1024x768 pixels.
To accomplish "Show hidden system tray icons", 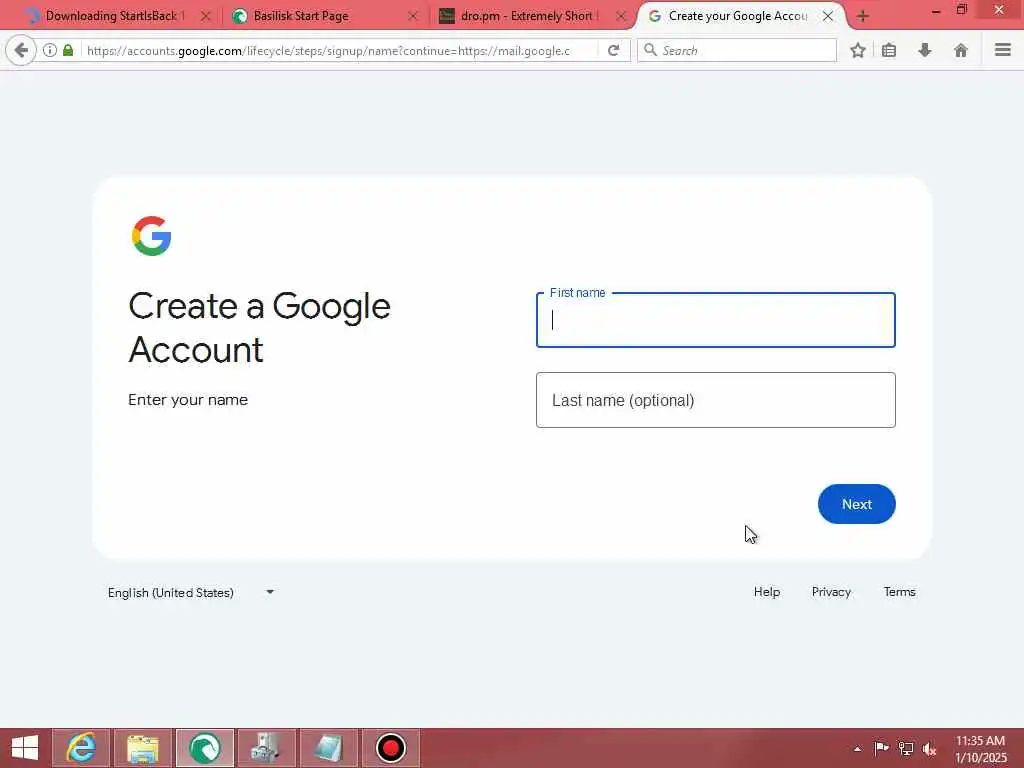I will coord(857,748).
